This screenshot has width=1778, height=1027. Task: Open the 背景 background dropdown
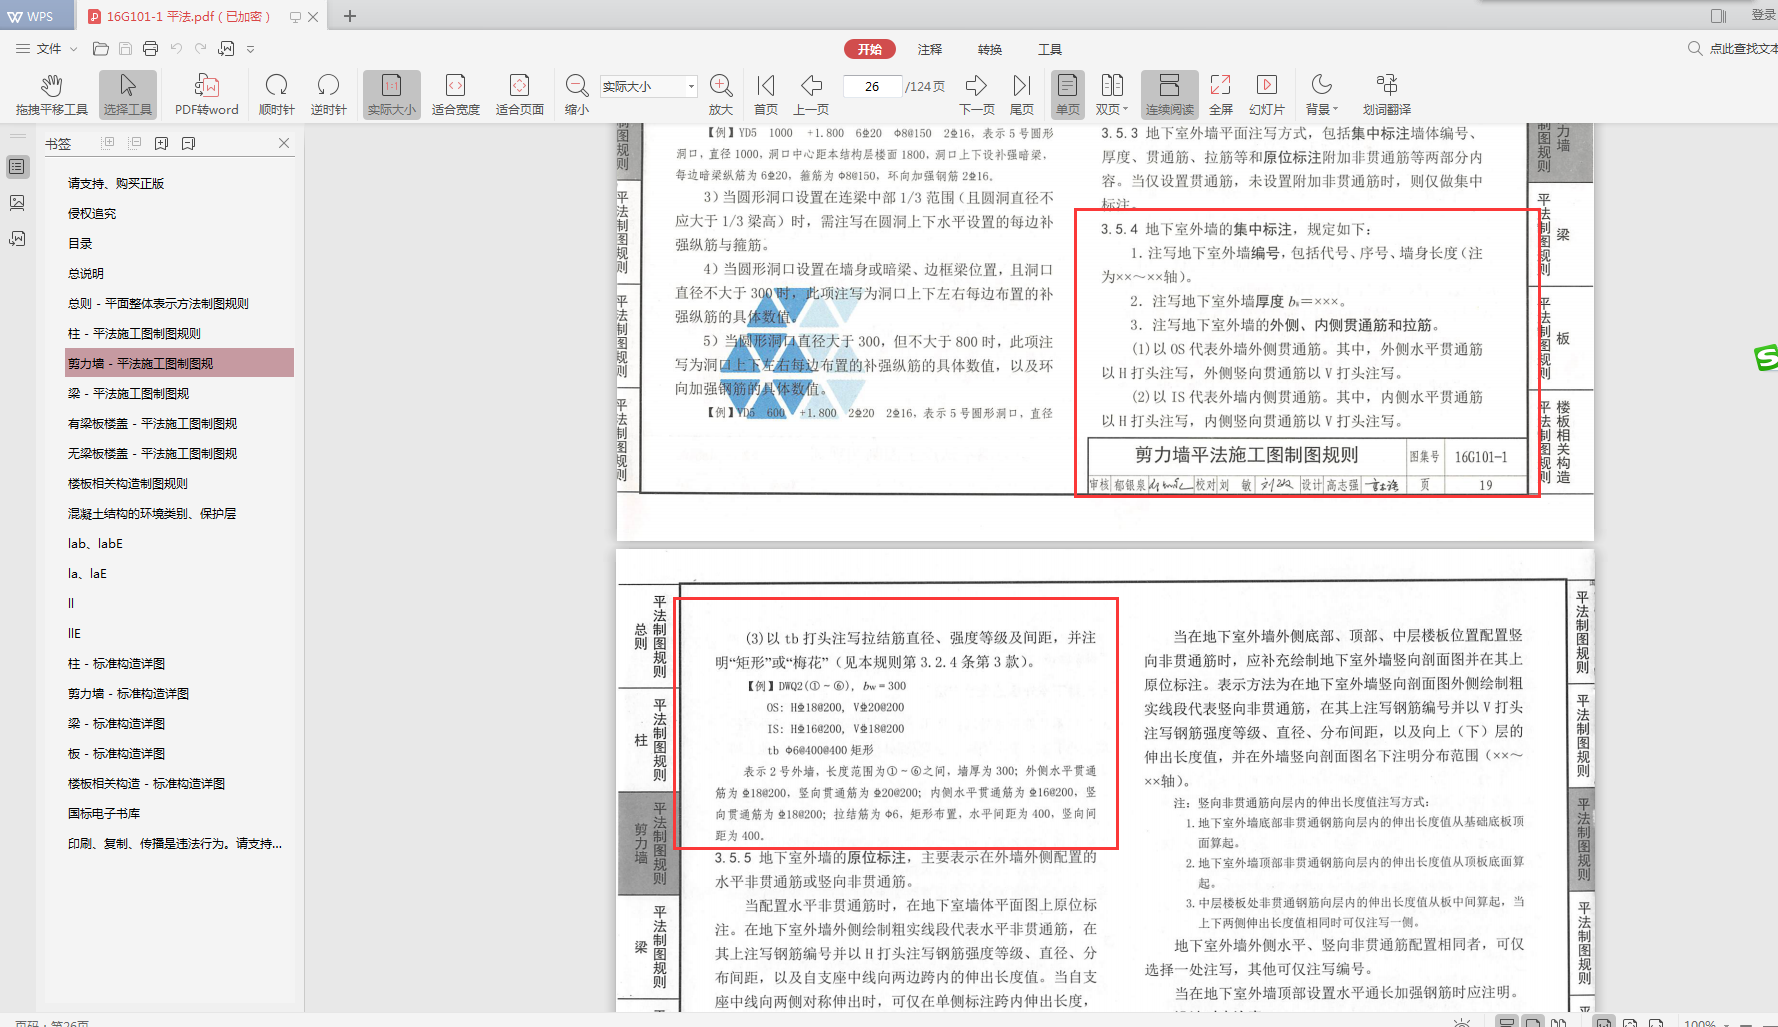(x=1322, y=95)
